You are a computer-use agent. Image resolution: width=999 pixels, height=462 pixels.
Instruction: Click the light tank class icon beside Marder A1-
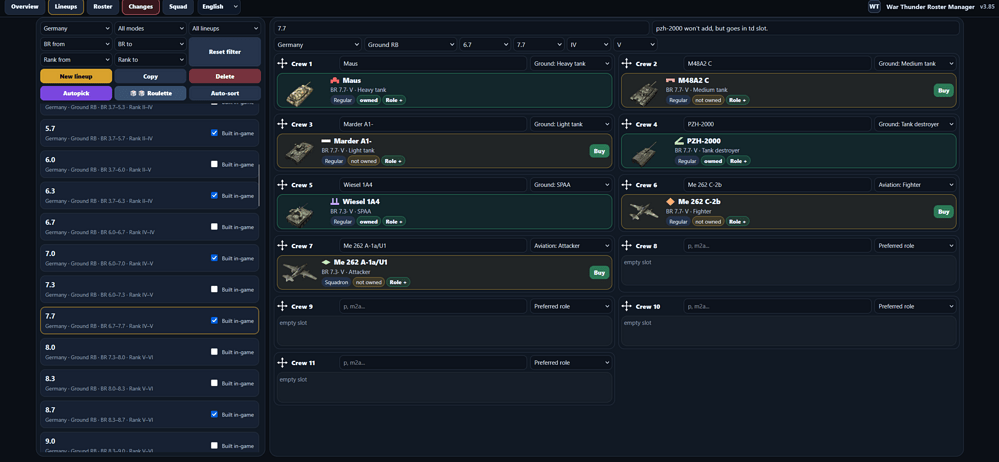[x=326, y=141]
